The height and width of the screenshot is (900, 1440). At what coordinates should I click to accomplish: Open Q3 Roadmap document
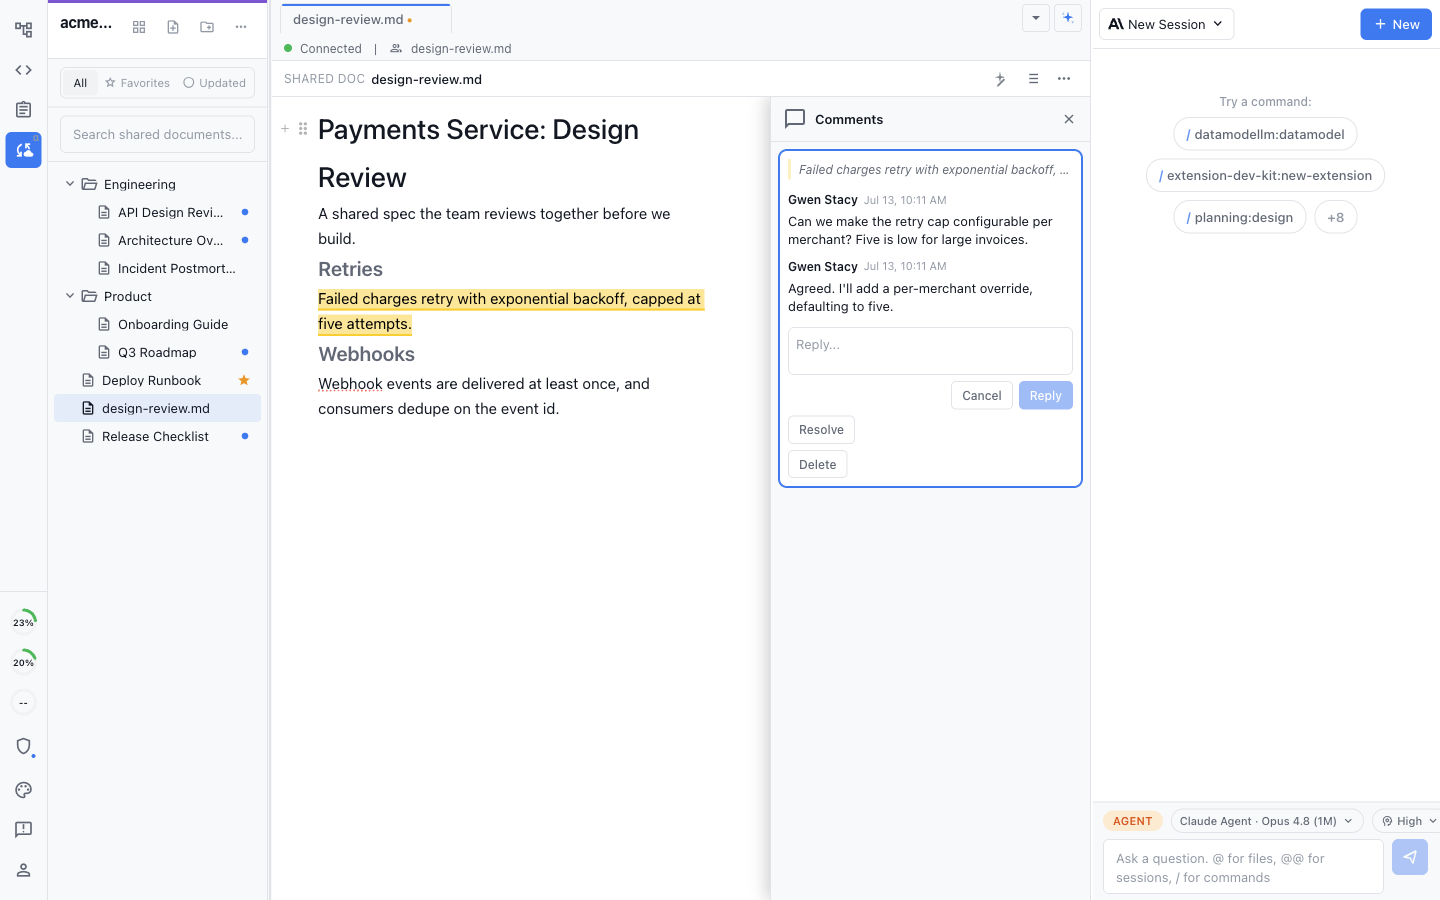[157, 352]
